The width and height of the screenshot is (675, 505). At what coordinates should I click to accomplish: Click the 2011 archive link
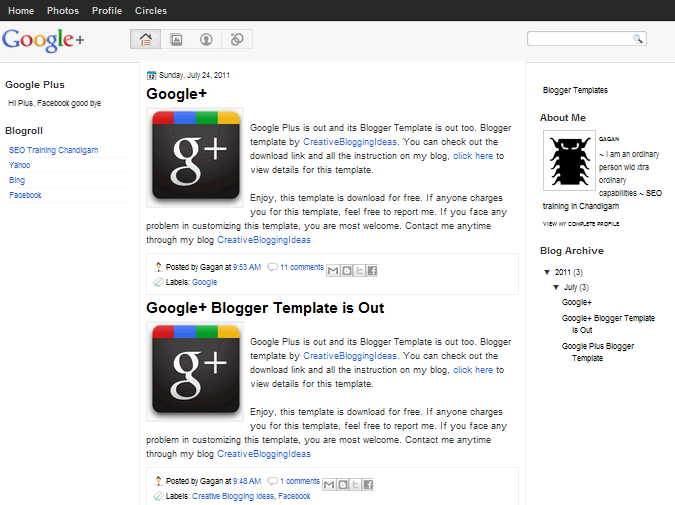562,272
